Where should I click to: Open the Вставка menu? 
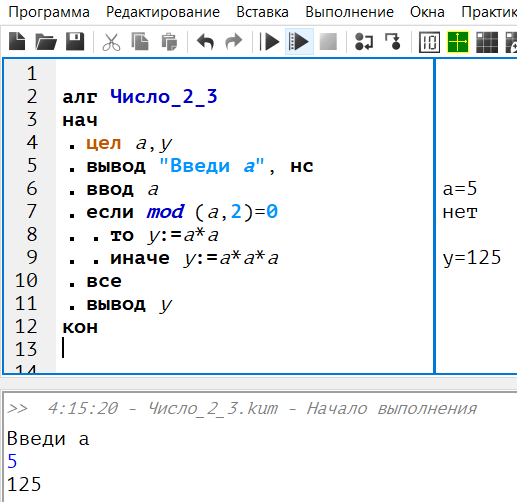[x=262, y=12]
